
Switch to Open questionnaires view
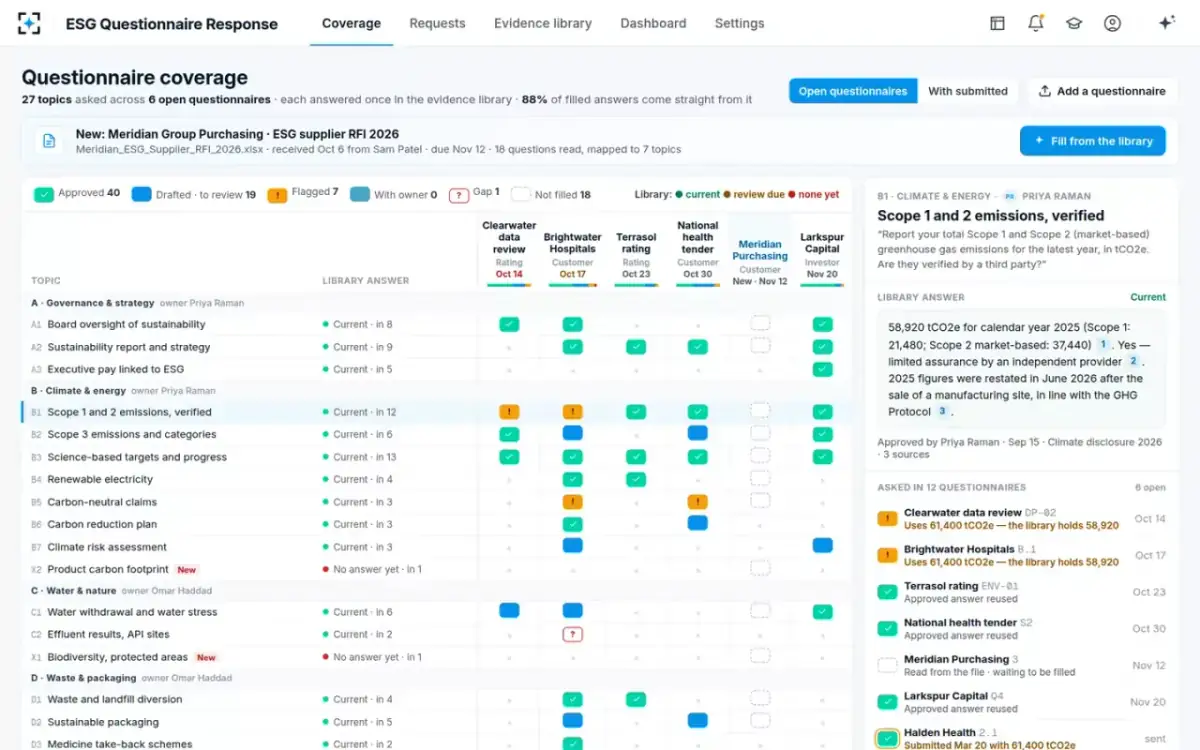(x=853, y=91)
